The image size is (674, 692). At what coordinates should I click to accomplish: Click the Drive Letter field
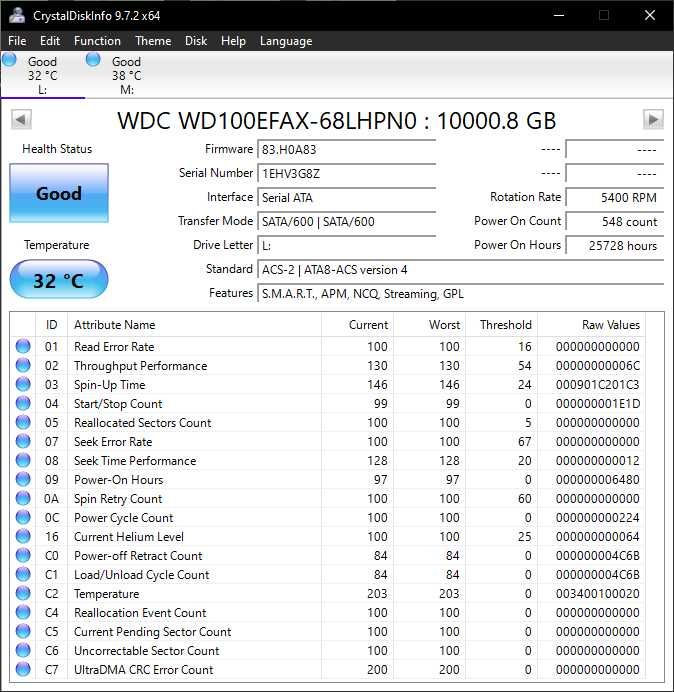346,245
